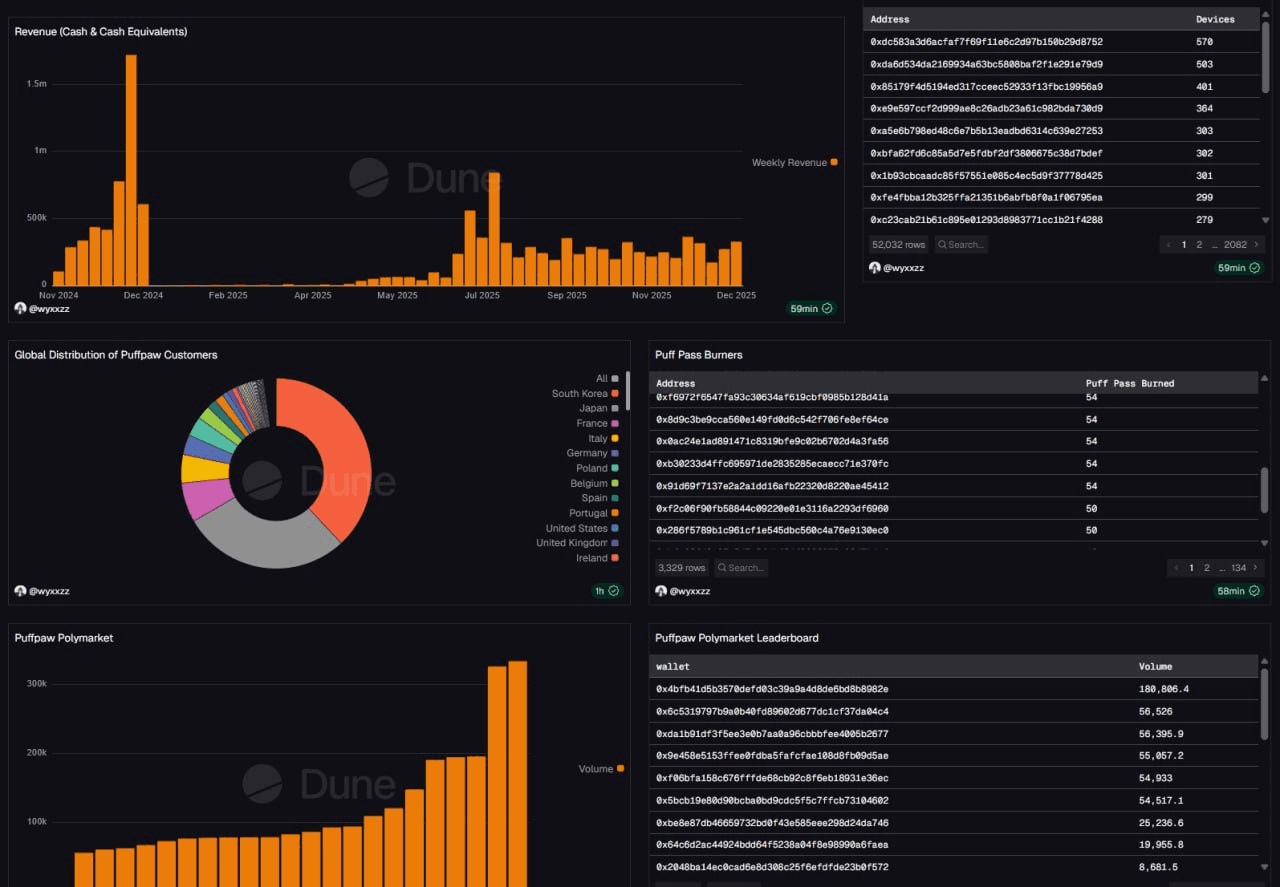Click the France color swatch in legend
This screenshot has width=1280, height=887.
coord(615,424)
